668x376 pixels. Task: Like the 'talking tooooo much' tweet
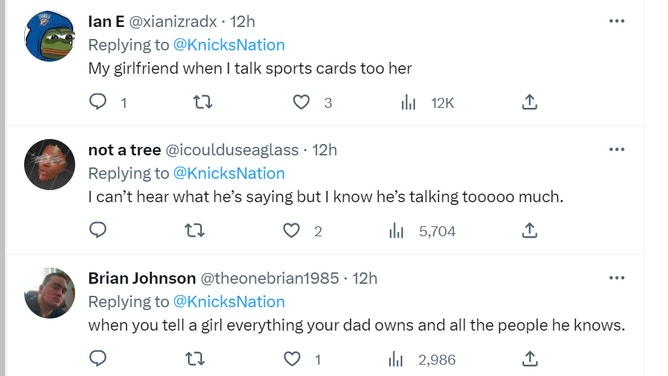291,230
